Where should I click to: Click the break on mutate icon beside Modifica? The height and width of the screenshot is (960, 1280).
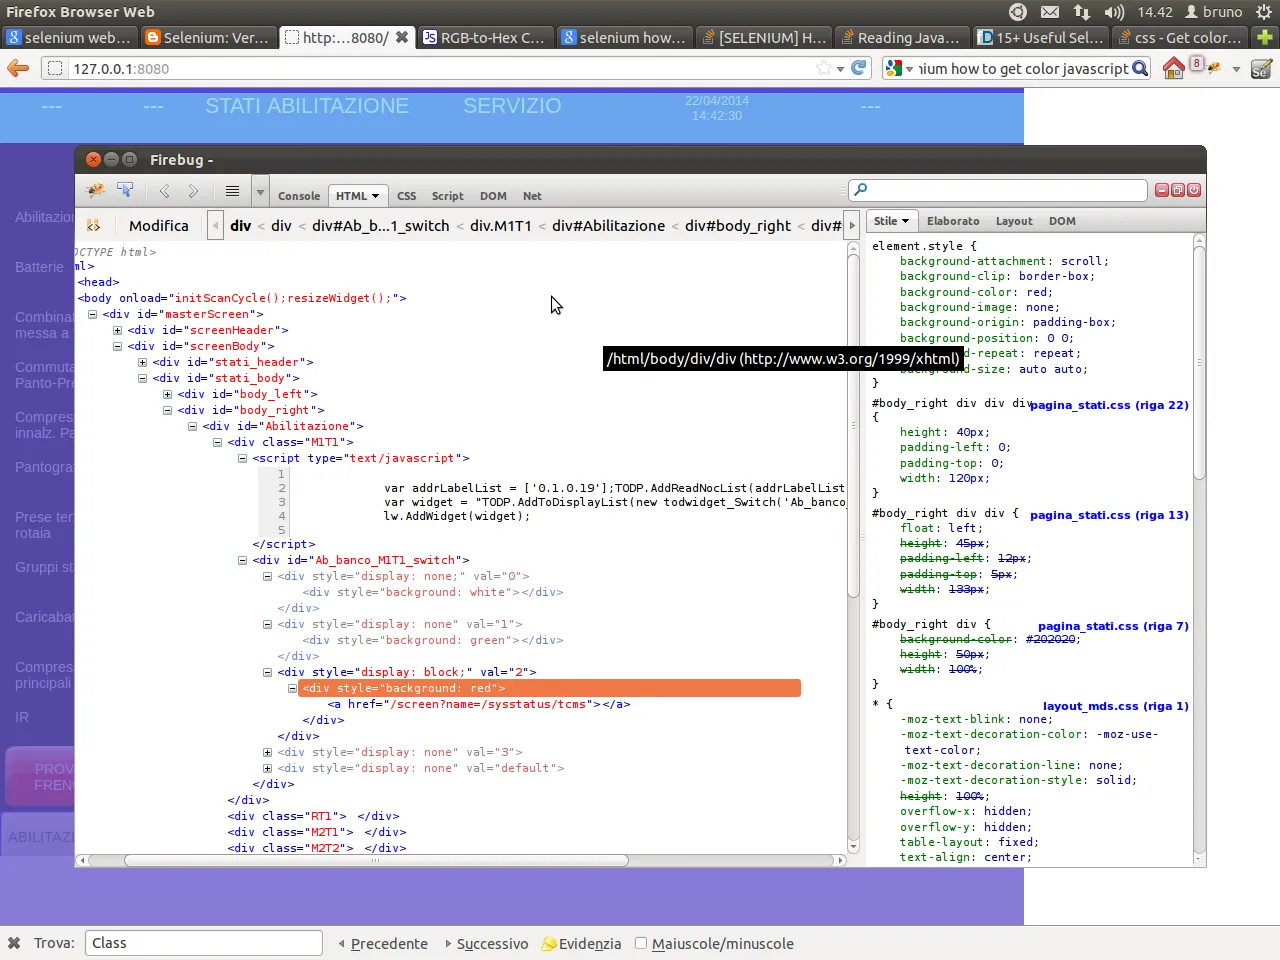pos(93,226)
